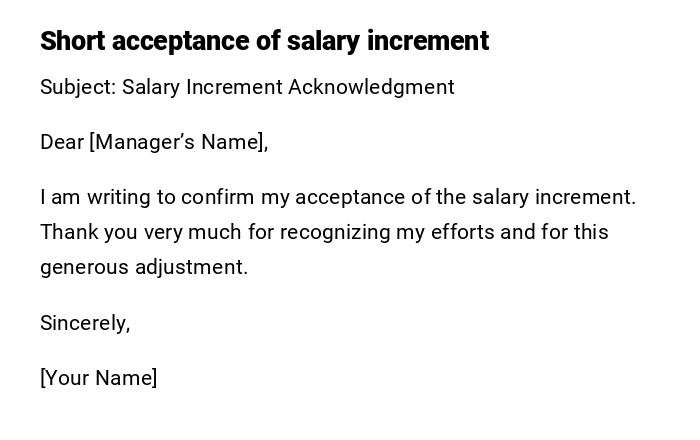Select the "[Your Name]" placeholder
This screenshot has height=440, width=700.
[x=98, y=378]
